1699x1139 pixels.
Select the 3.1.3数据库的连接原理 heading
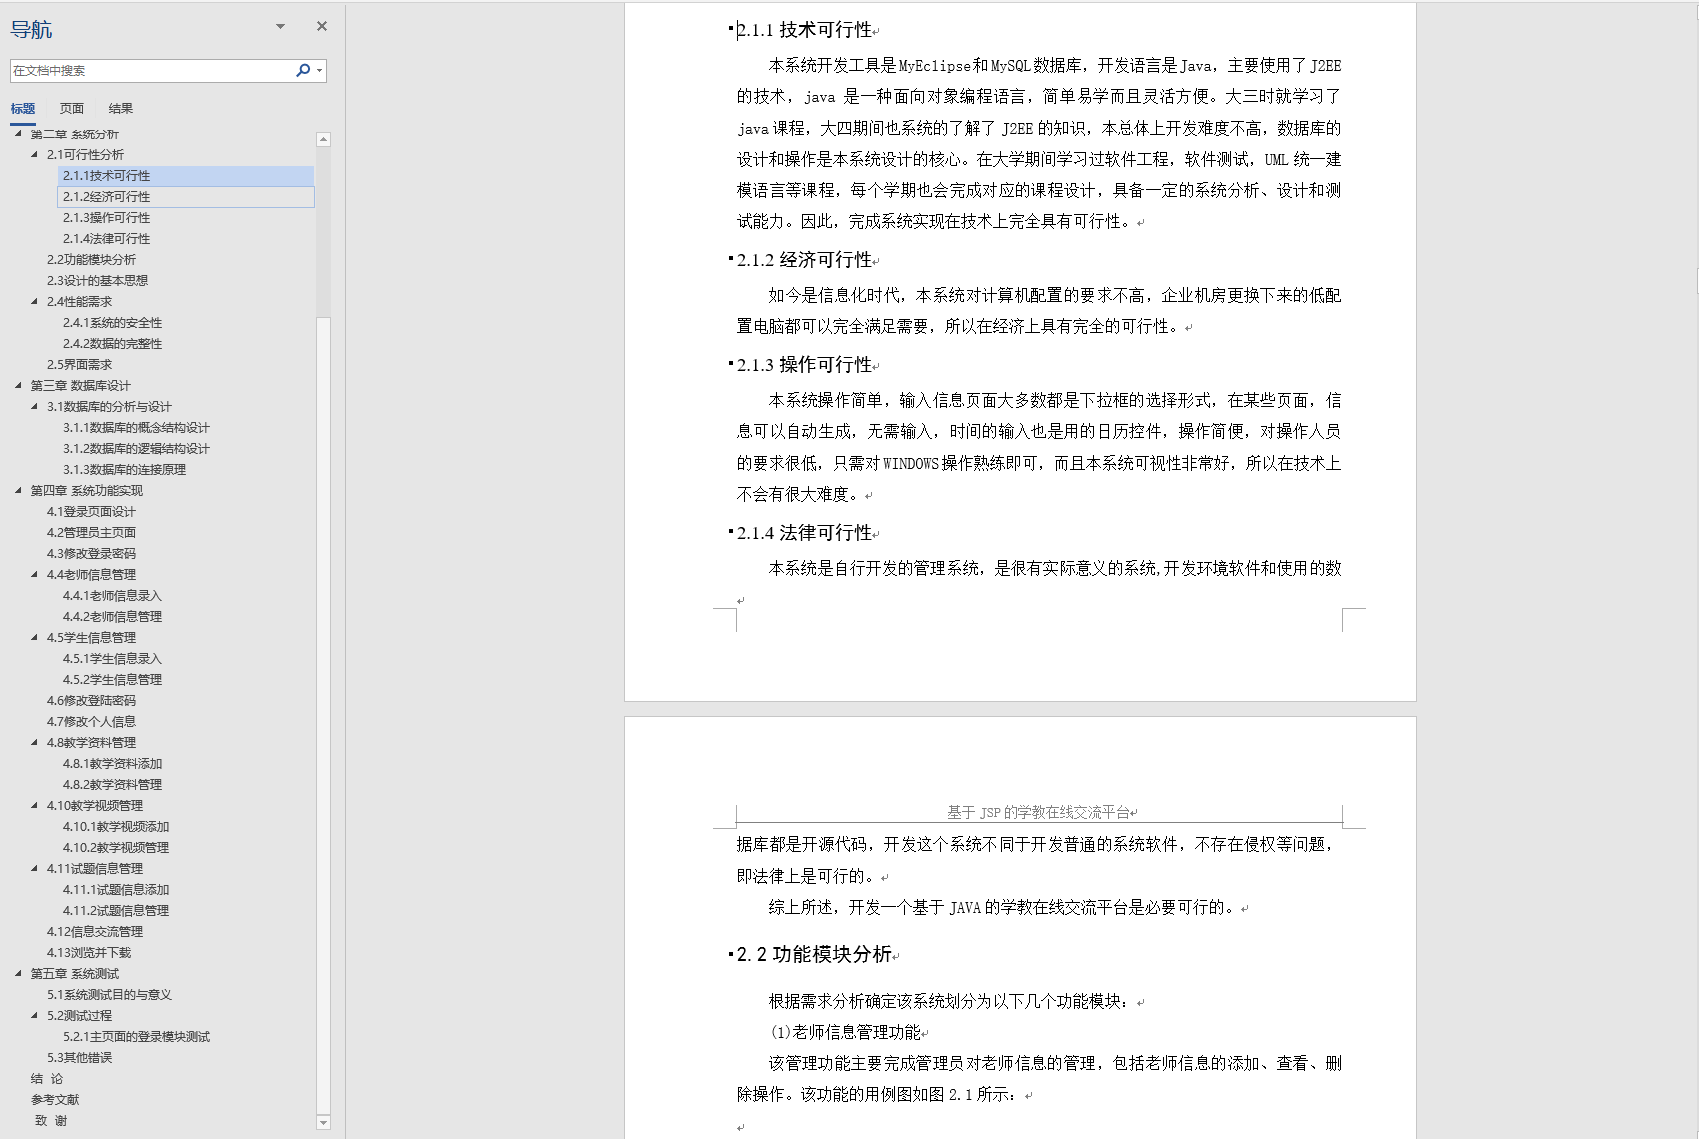click(x=123, y=469)
